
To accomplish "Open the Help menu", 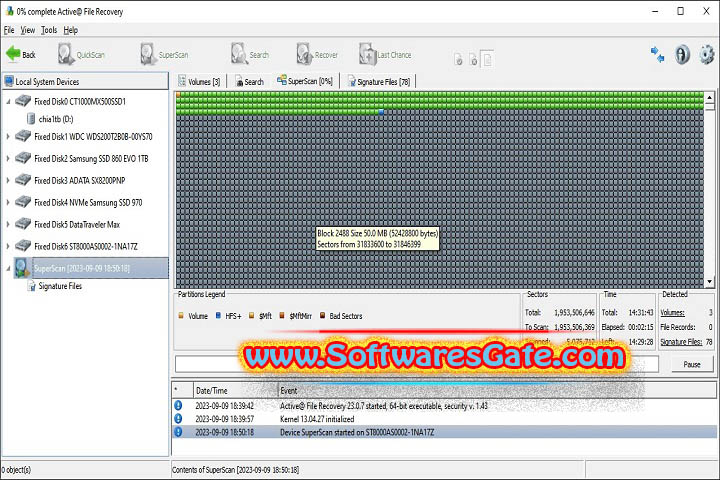I will [x=71, y=30].
